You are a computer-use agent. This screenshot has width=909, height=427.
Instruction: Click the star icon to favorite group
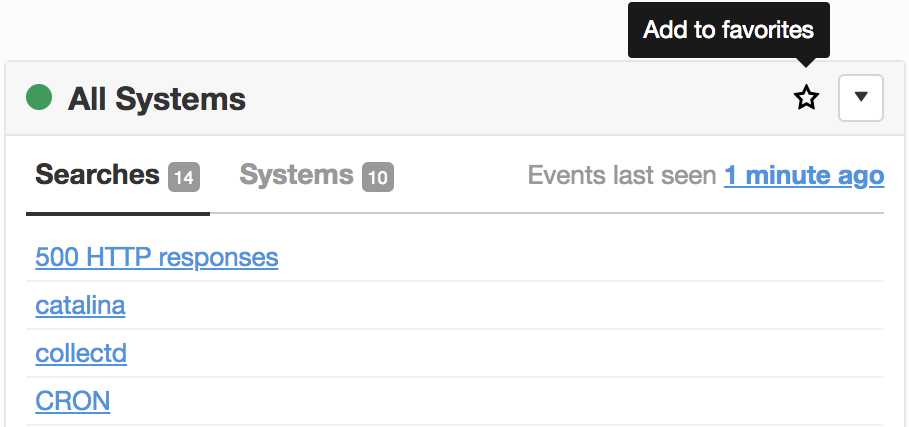[x=806, y=98]
